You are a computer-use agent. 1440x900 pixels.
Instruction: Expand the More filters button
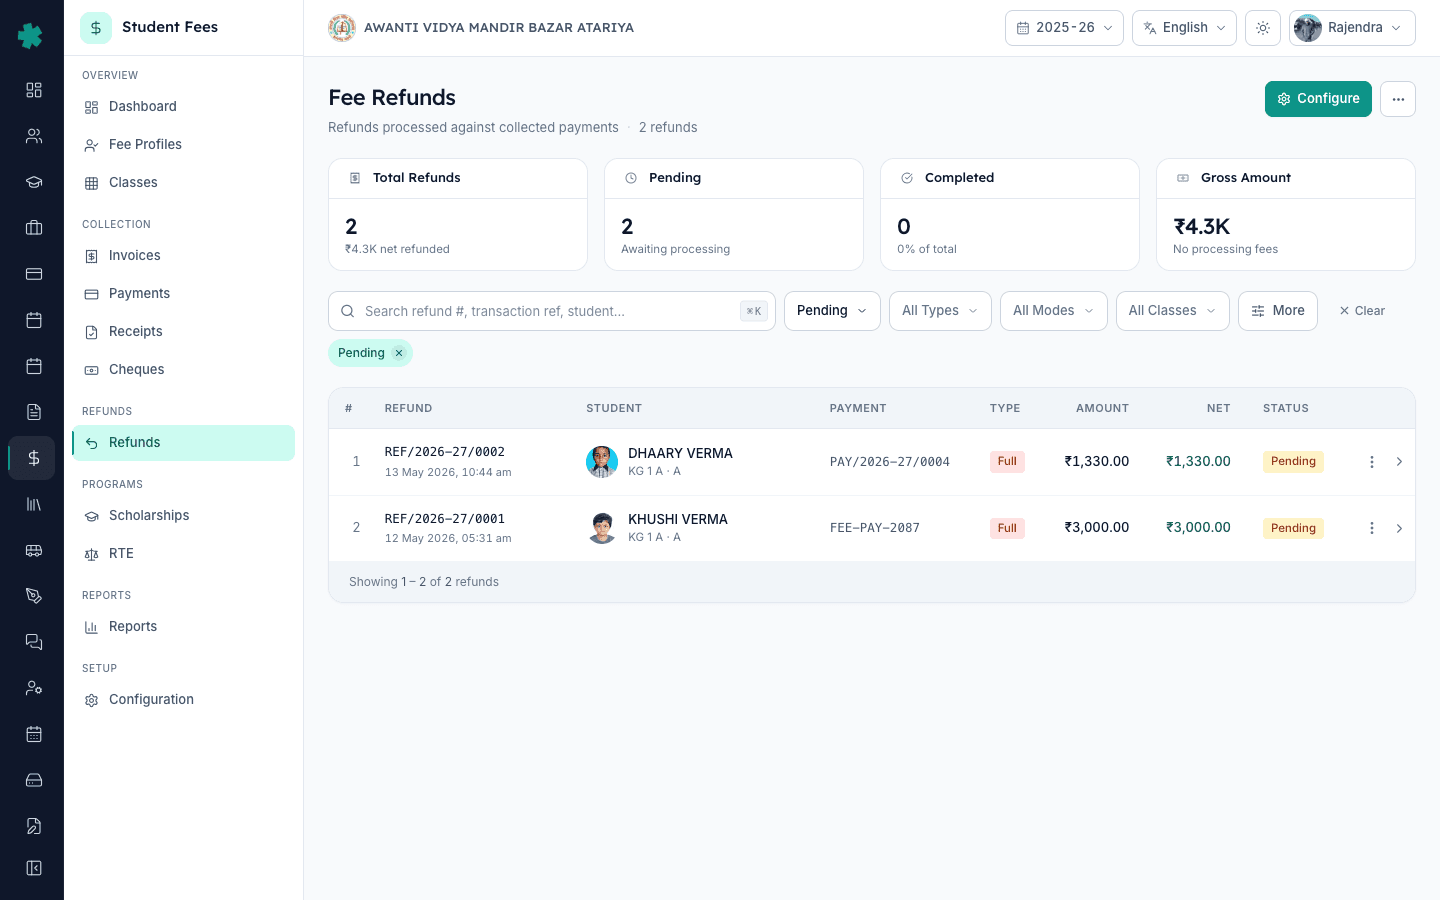tap(1278, 311)
